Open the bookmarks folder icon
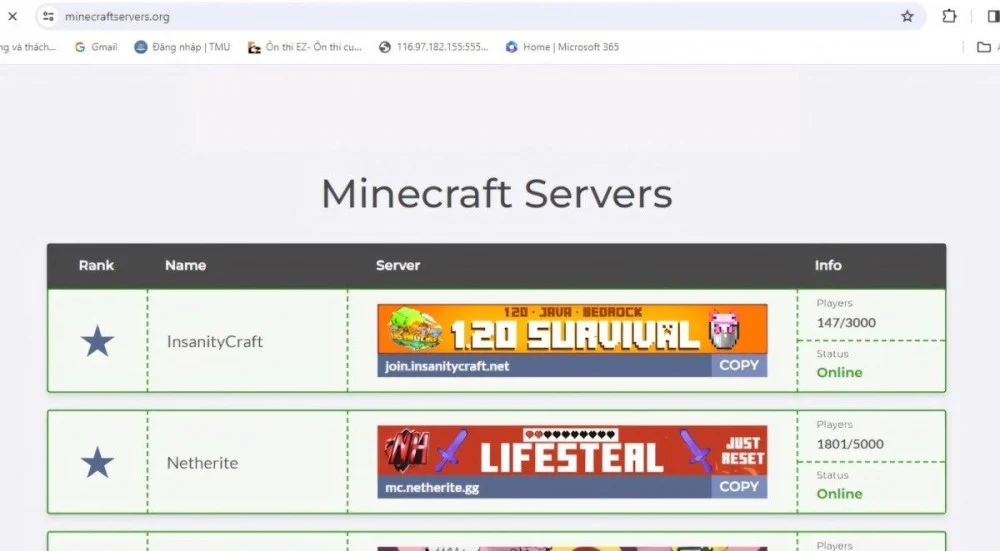1000x551 pixels. [x=983, y=47]
